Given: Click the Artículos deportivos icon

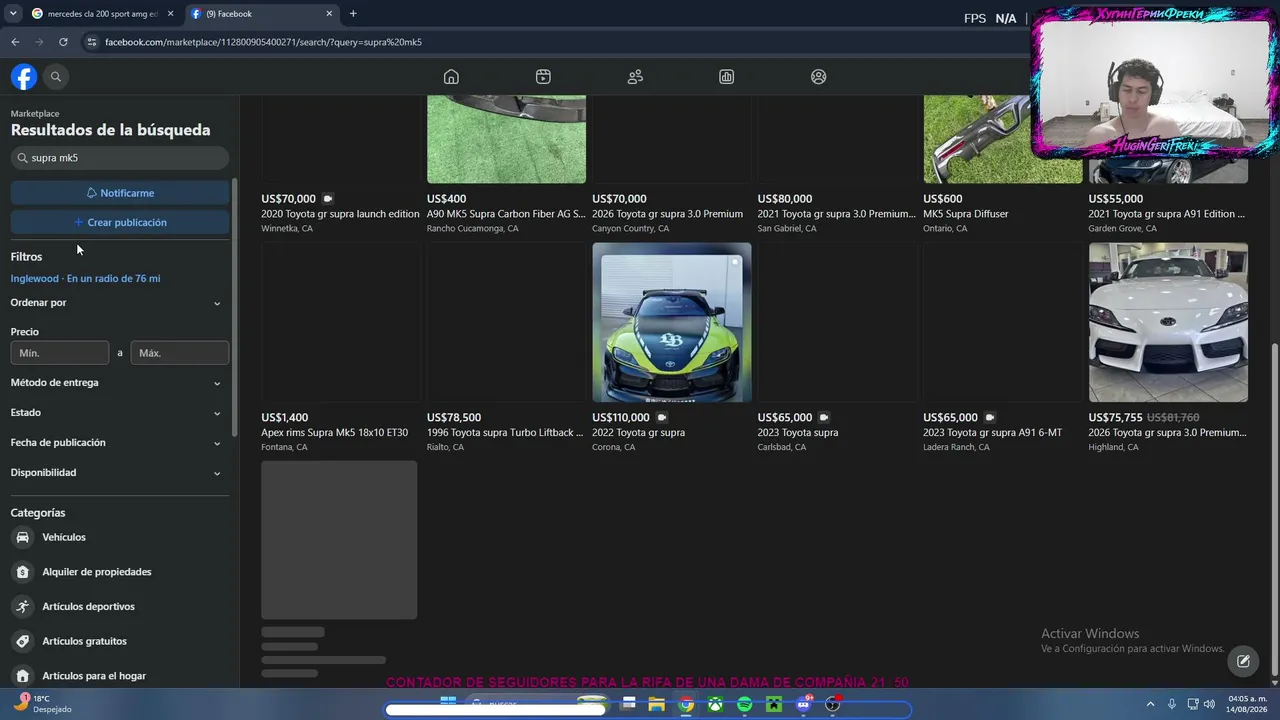Looking at the screenshot, I should coord(23,606).
